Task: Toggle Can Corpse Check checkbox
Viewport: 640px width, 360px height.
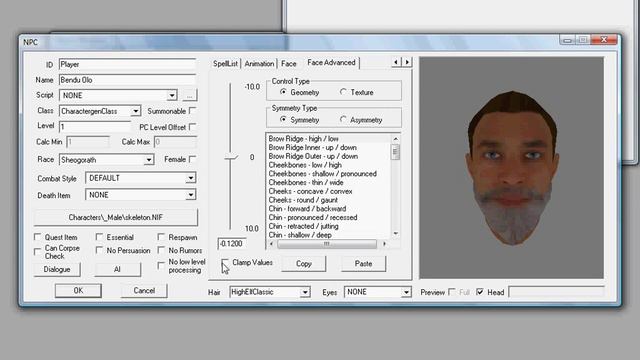Action: coord(38,252)
